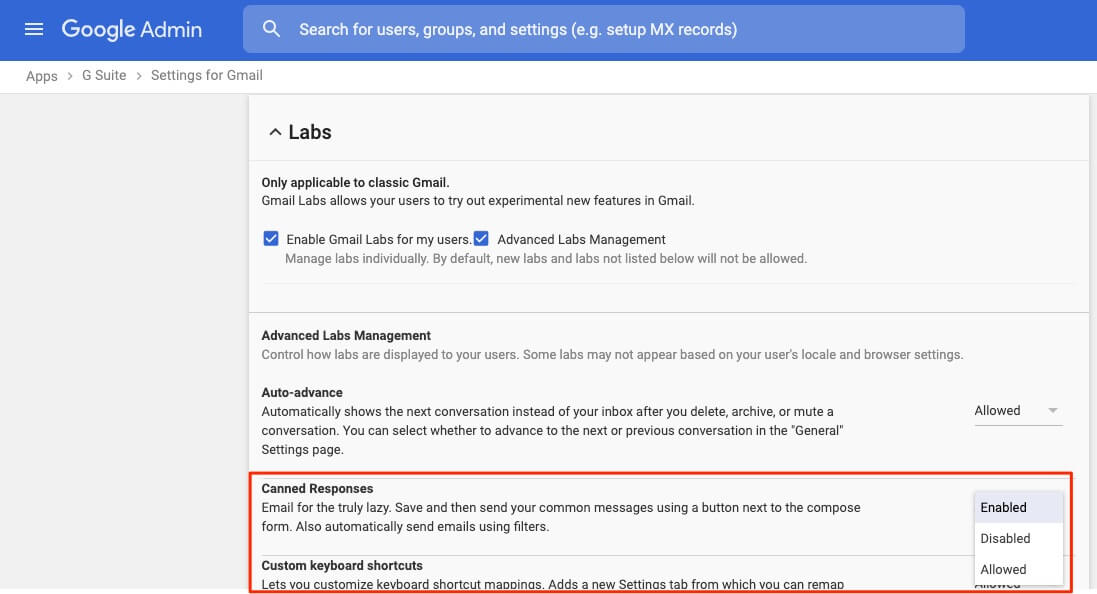Viewport: 1097px width, 594px height.
Task: Click Settings for Gmail breadcrumb
Action: point(207,76)
